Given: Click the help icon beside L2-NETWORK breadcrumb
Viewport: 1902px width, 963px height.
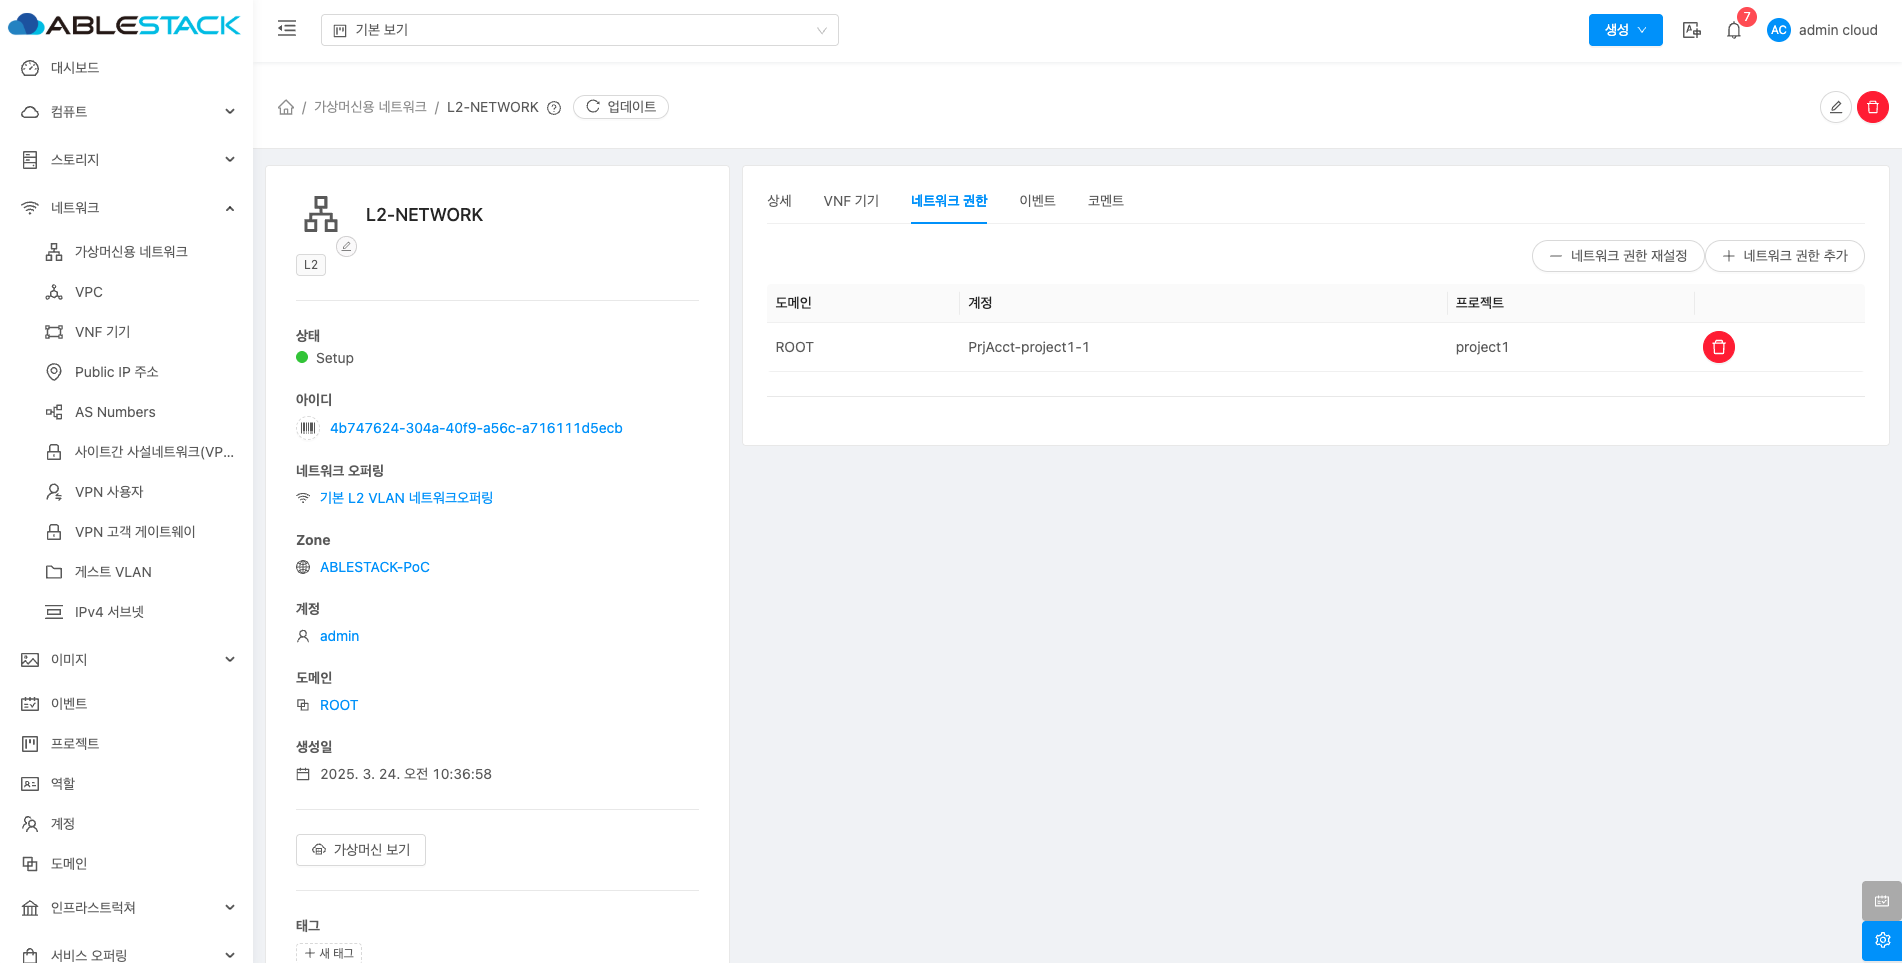Looking at the screenshot, I should click(554, 108).
